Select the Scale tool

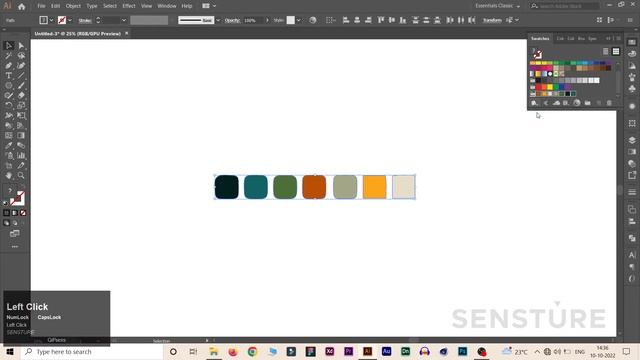coord(21,106)
